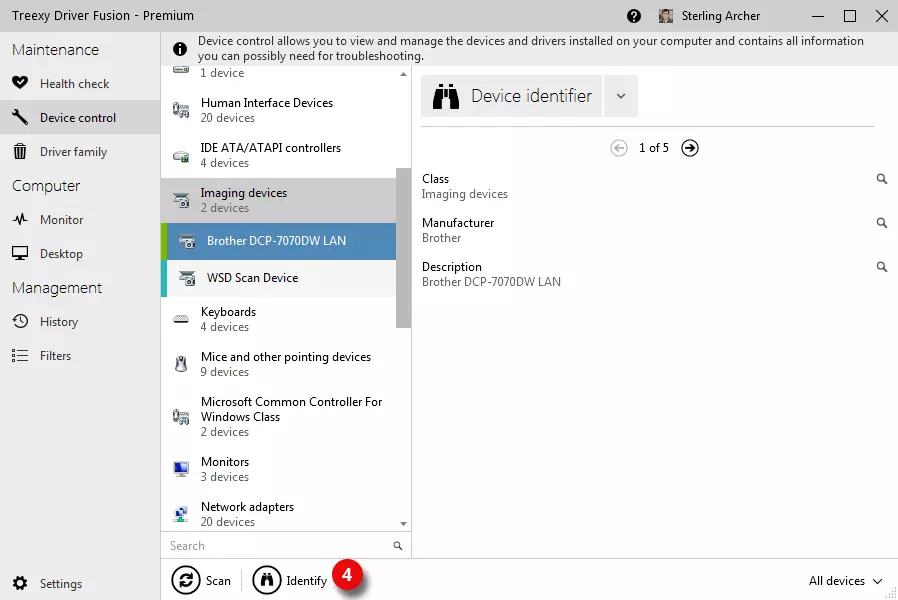
Task: Expand IDE ATA/ATAPI controllers category
Action: coord(278,155)
